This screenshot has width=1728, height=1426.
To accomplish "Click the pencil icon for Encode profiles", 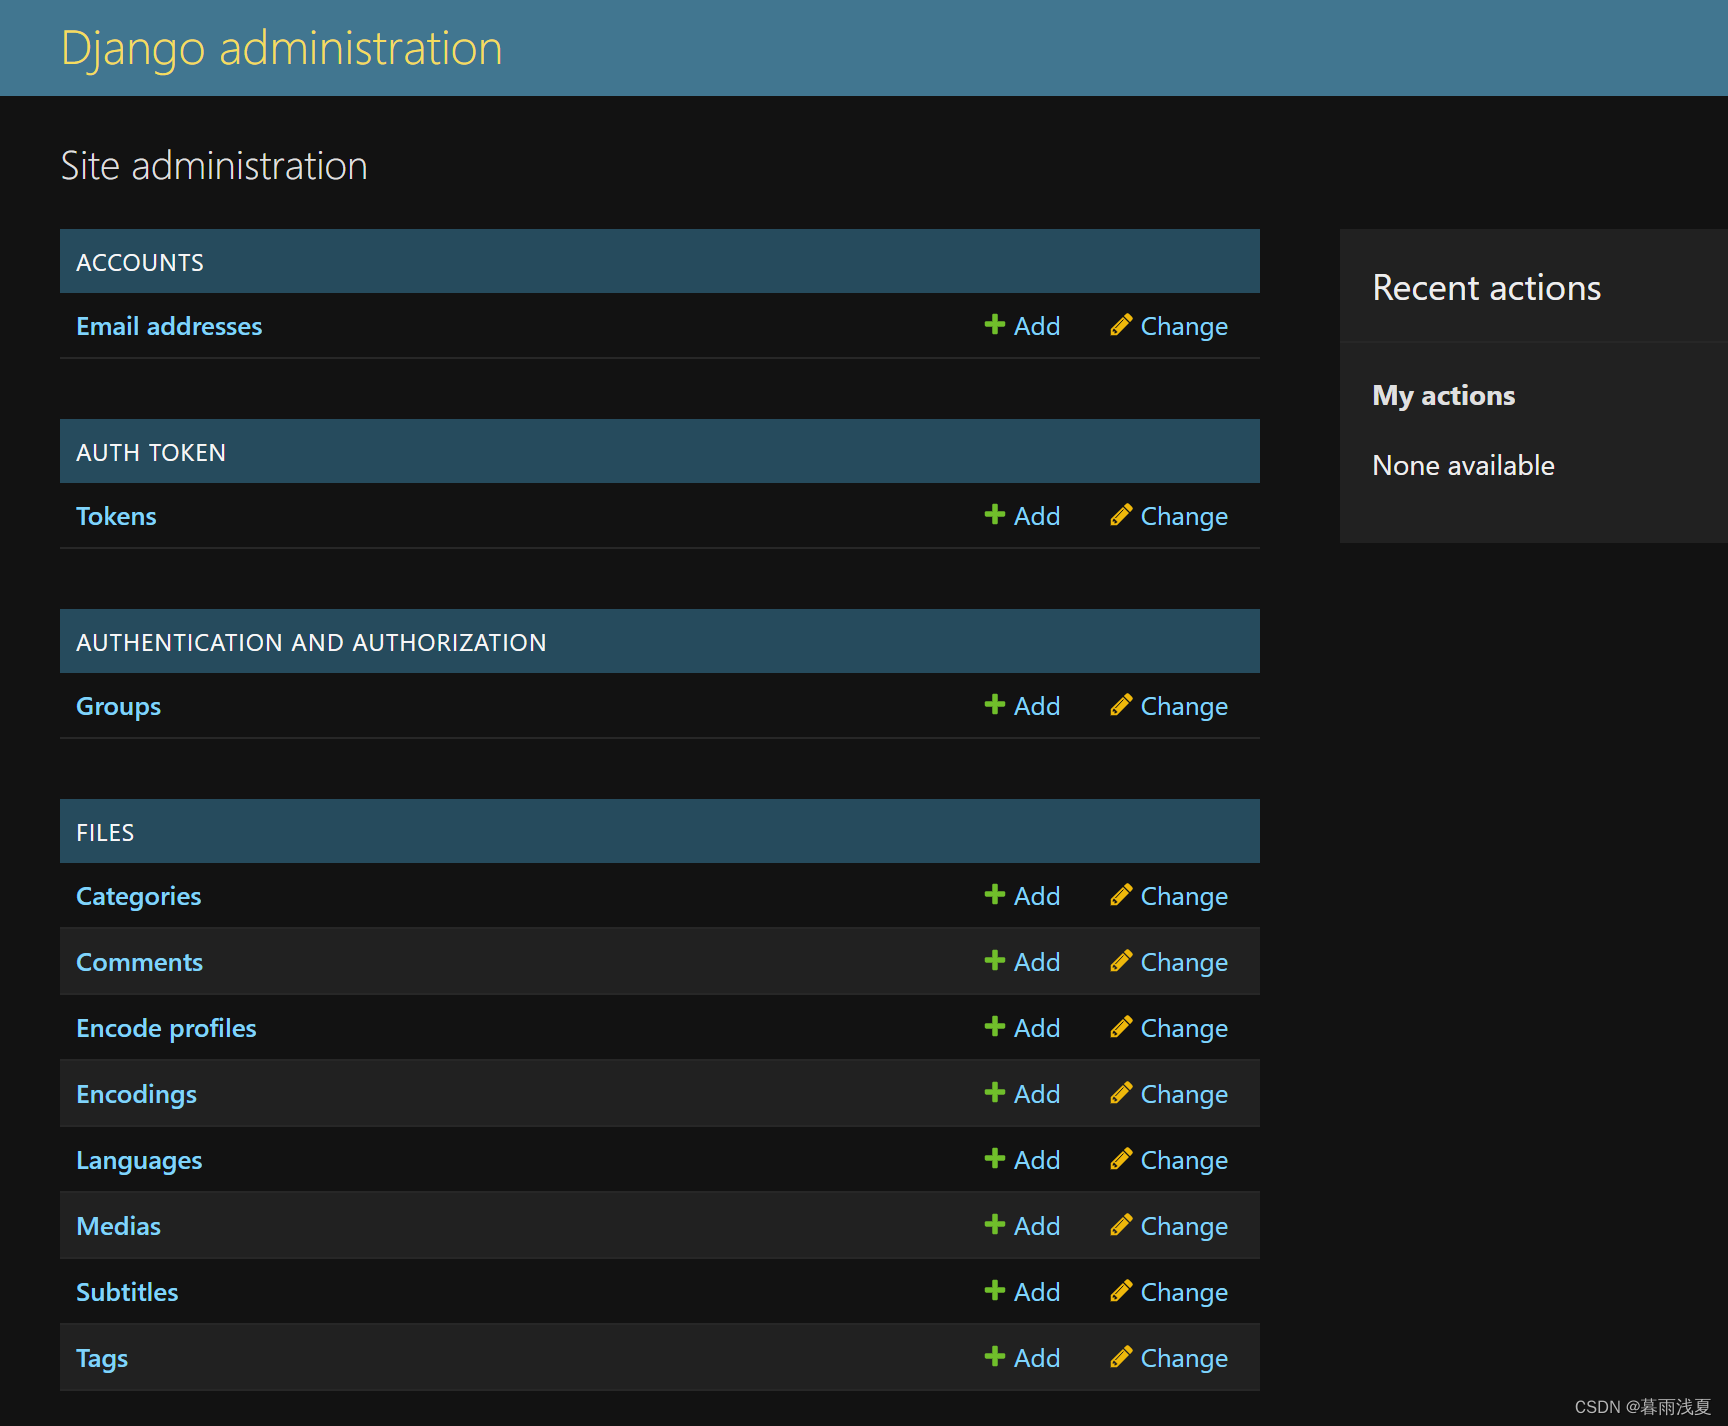I will [1121, 1027].
